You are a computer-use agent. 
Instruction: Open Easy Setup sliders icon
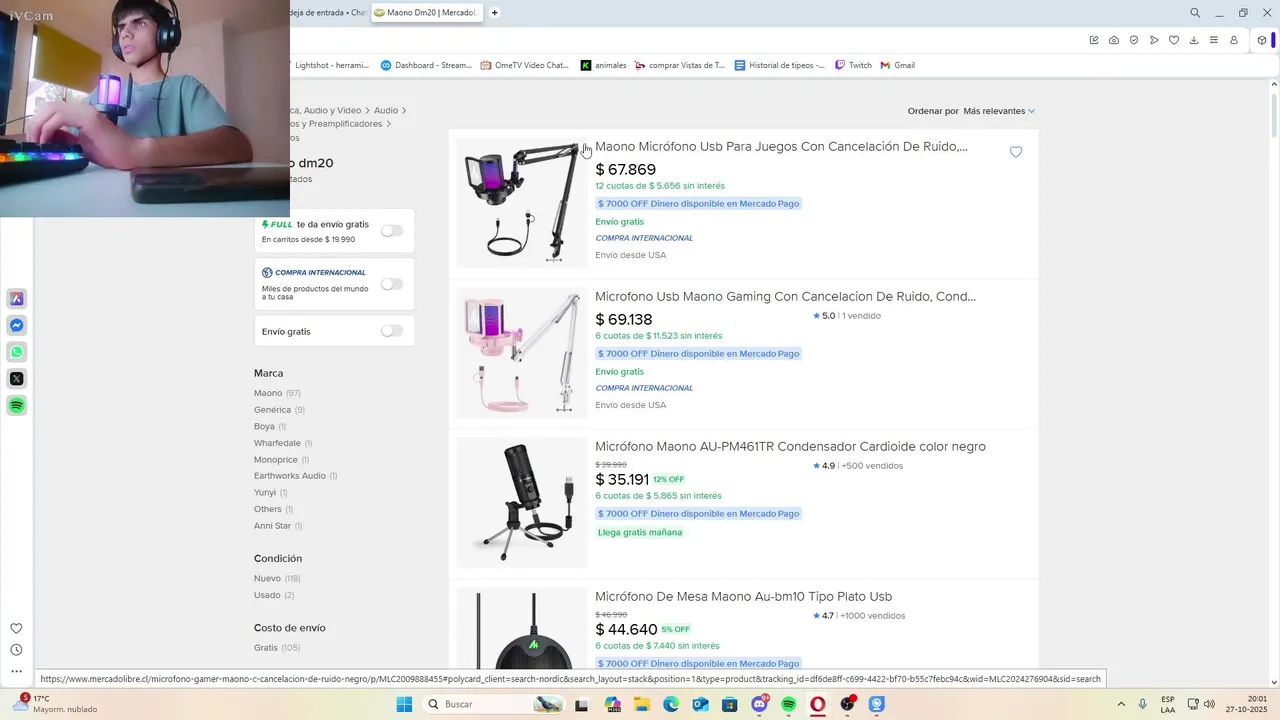click(1214, 40)
